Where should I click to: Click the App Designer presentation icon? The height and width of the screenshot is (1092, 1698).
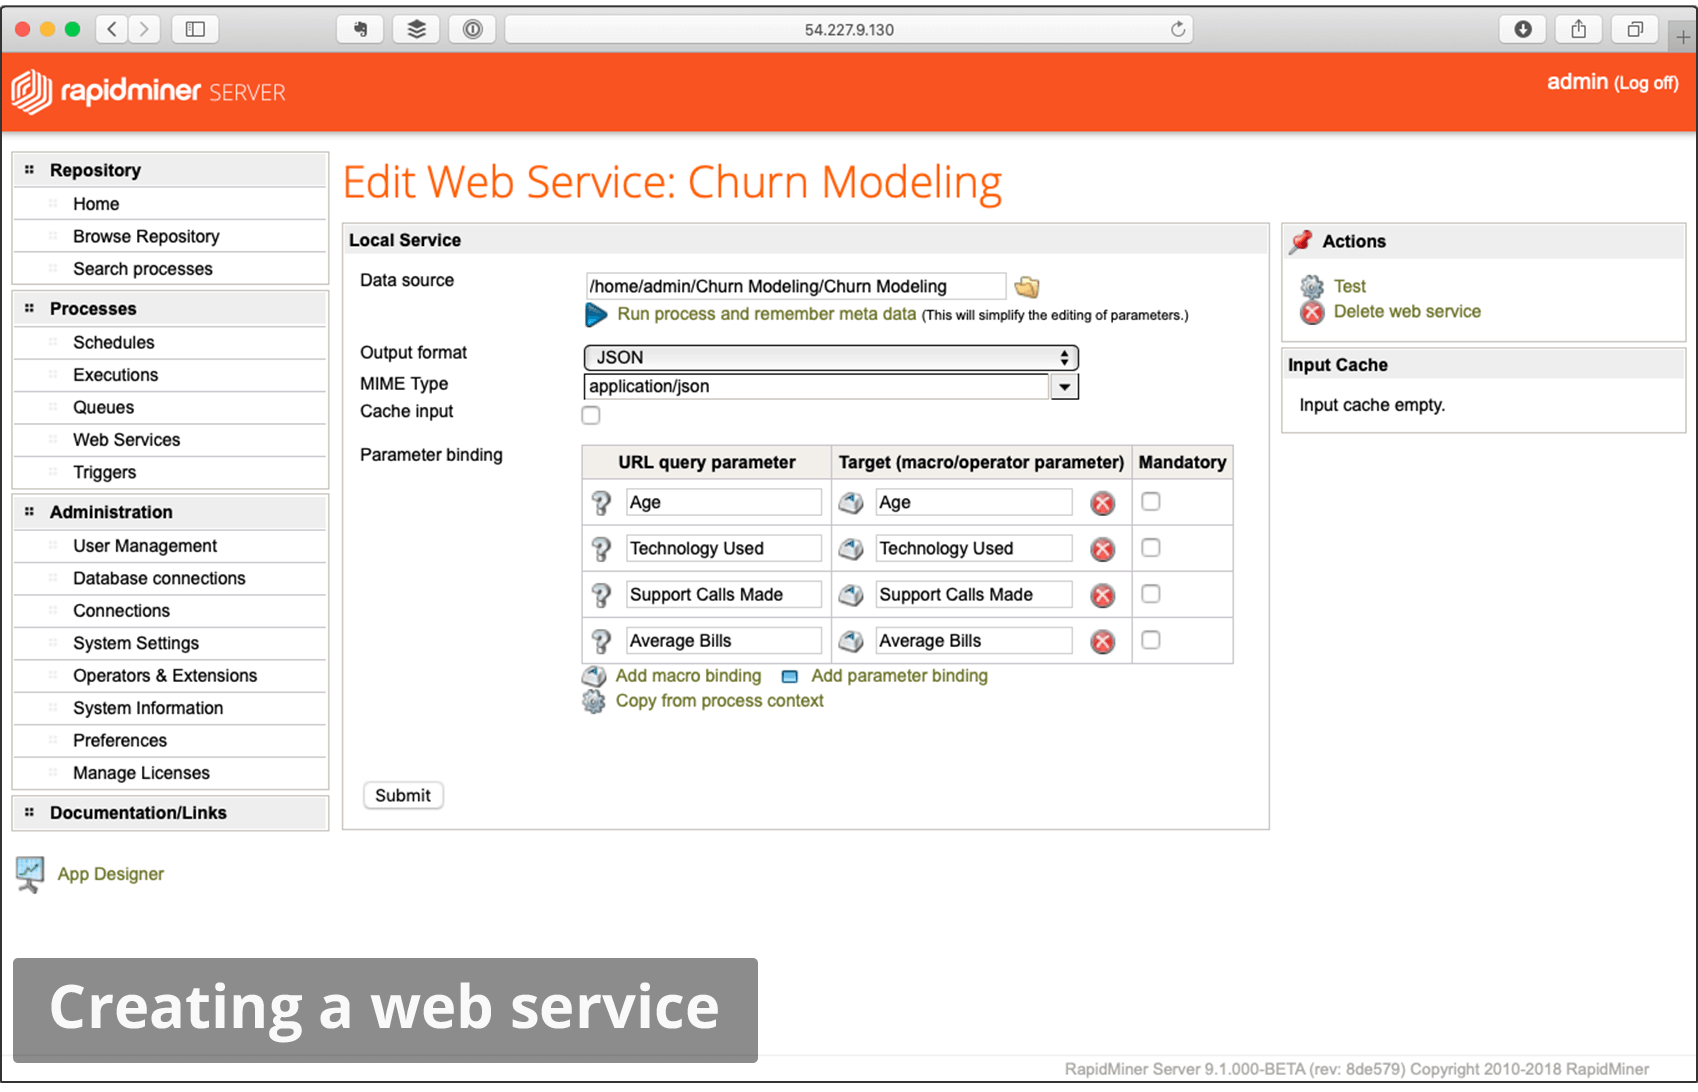30,874
